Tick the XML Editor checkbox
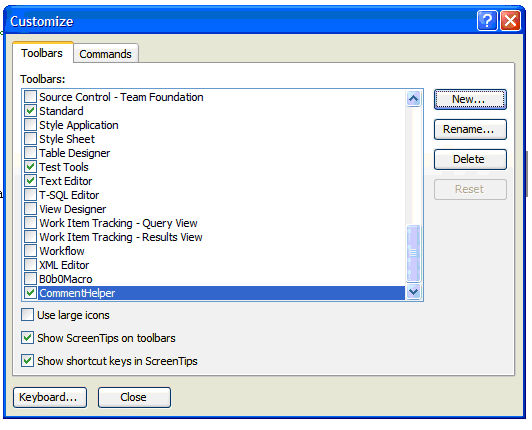Image resolution: width=532 pixels, height=430 pixels. click(x=30, y=265)
